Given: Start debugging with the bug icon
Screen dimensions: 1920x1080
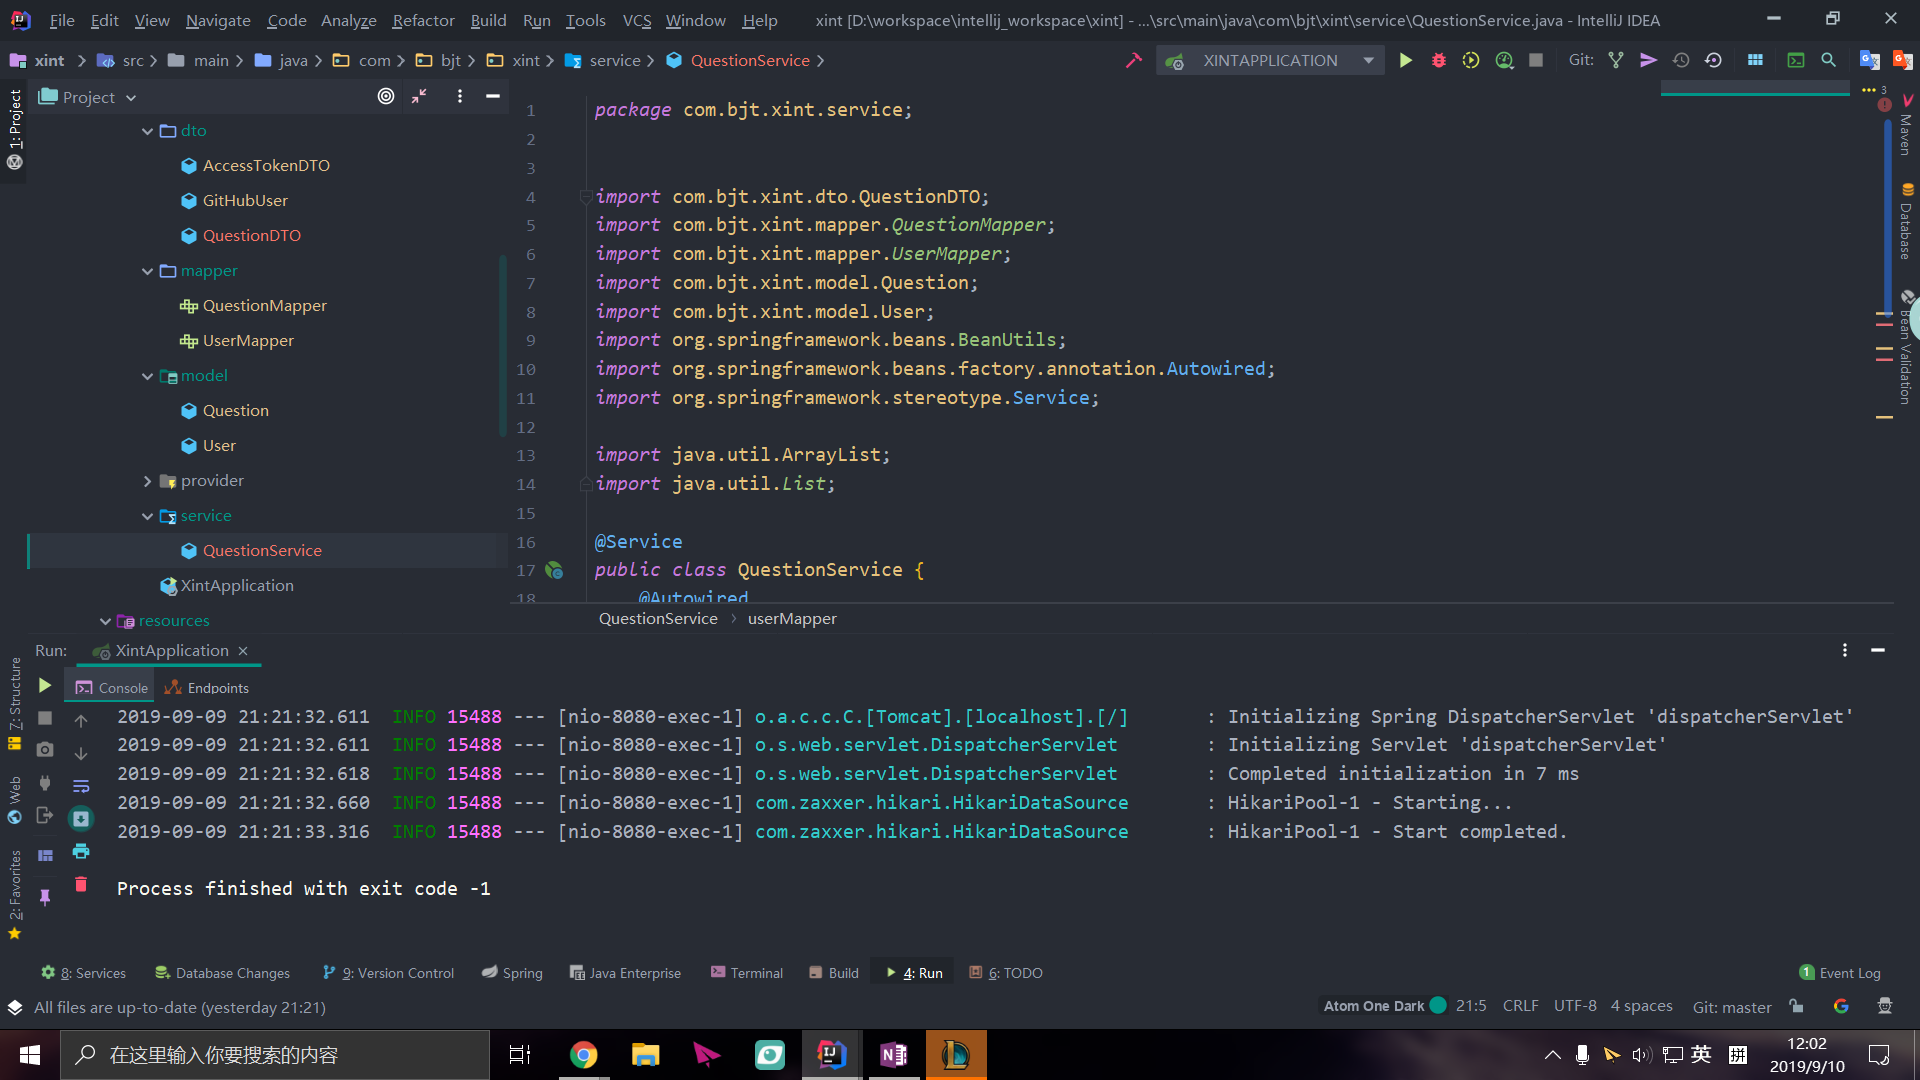Looking at the screenshot, I should click(x=1438, y=60).
